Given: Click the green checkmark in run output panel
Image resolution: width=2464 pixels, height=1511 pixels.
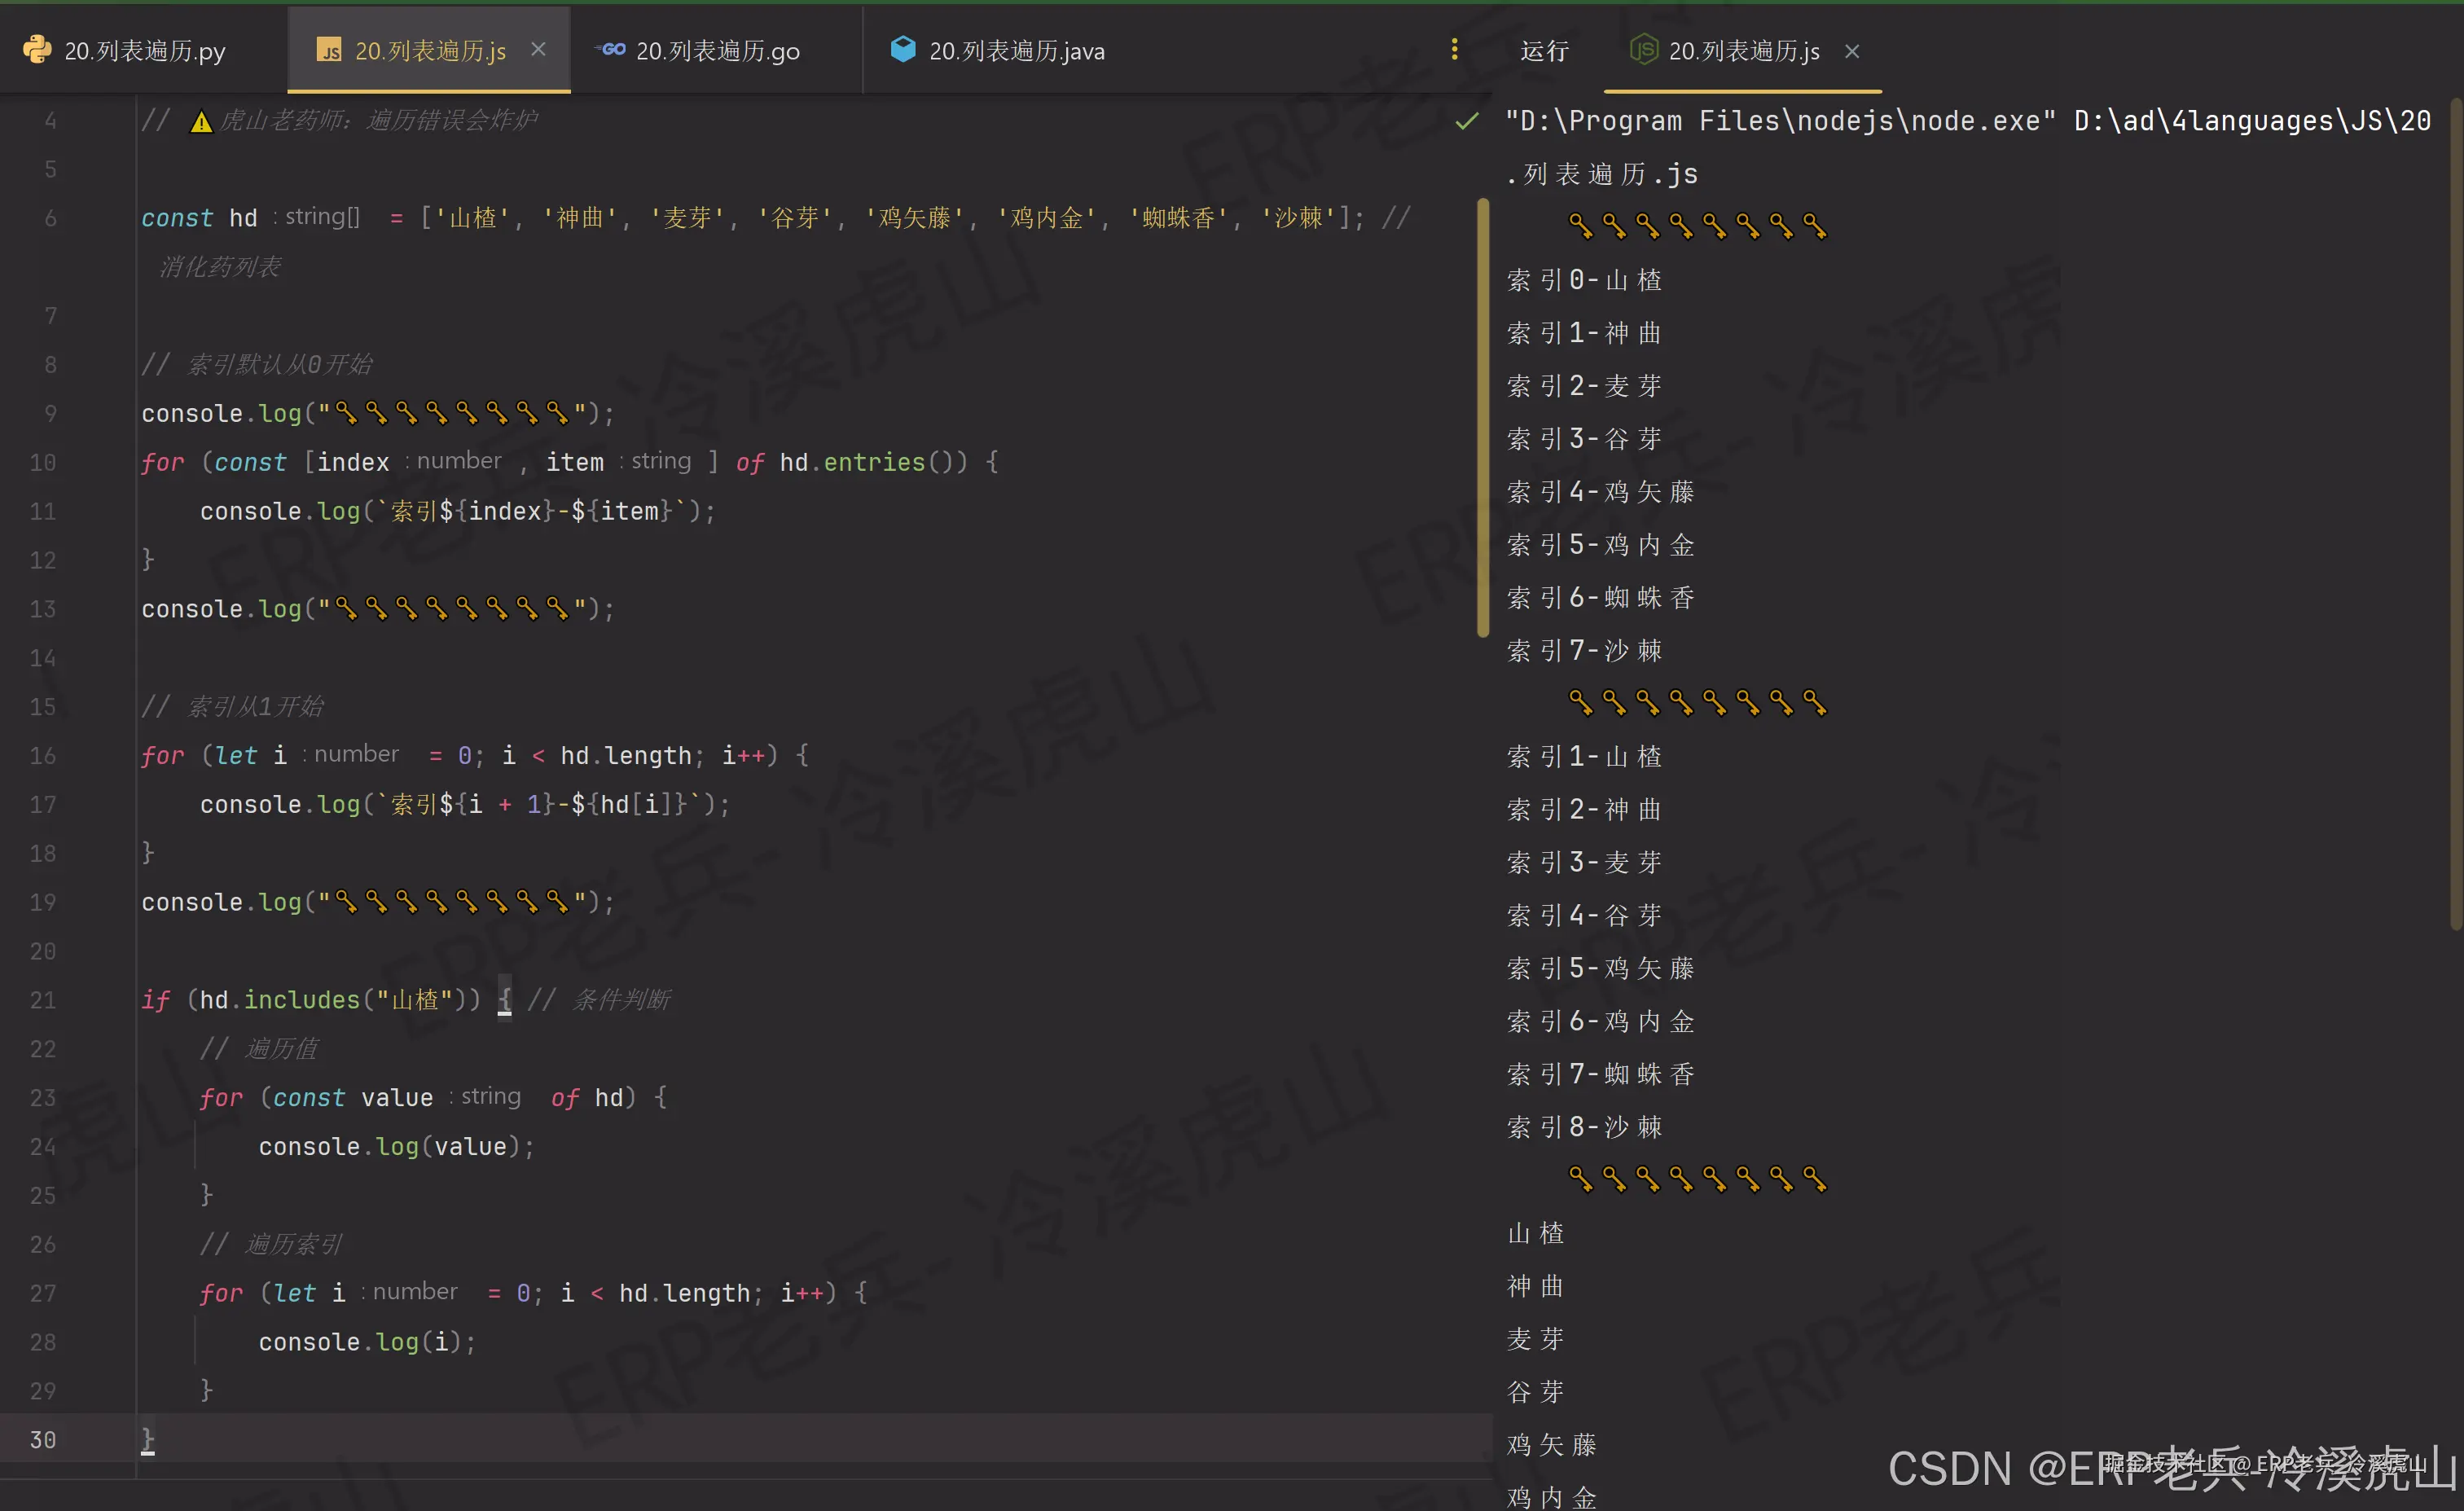Looking at the screenshot, I should point(1466,120).
